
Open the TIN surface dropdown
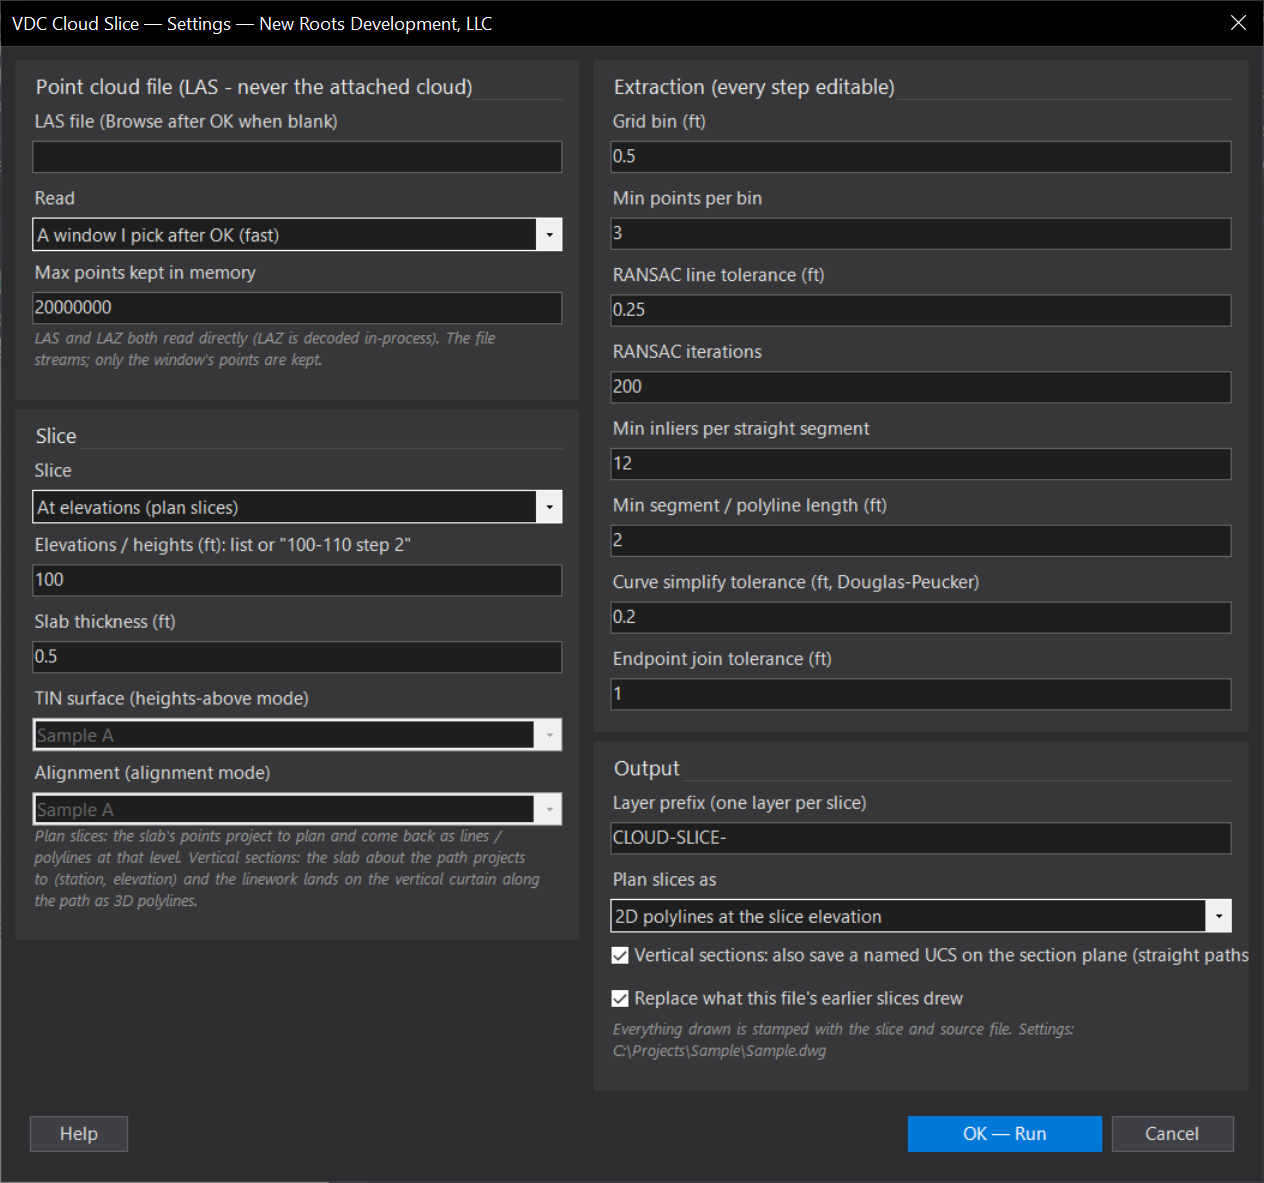click(297, 735)
